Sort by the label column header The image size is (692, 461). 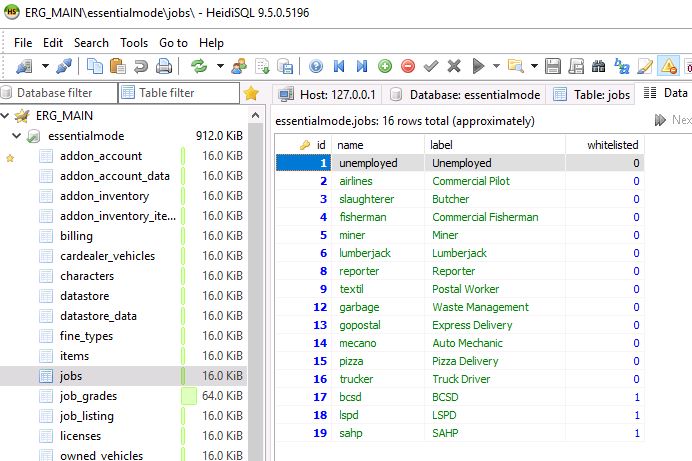click(495, 145)
